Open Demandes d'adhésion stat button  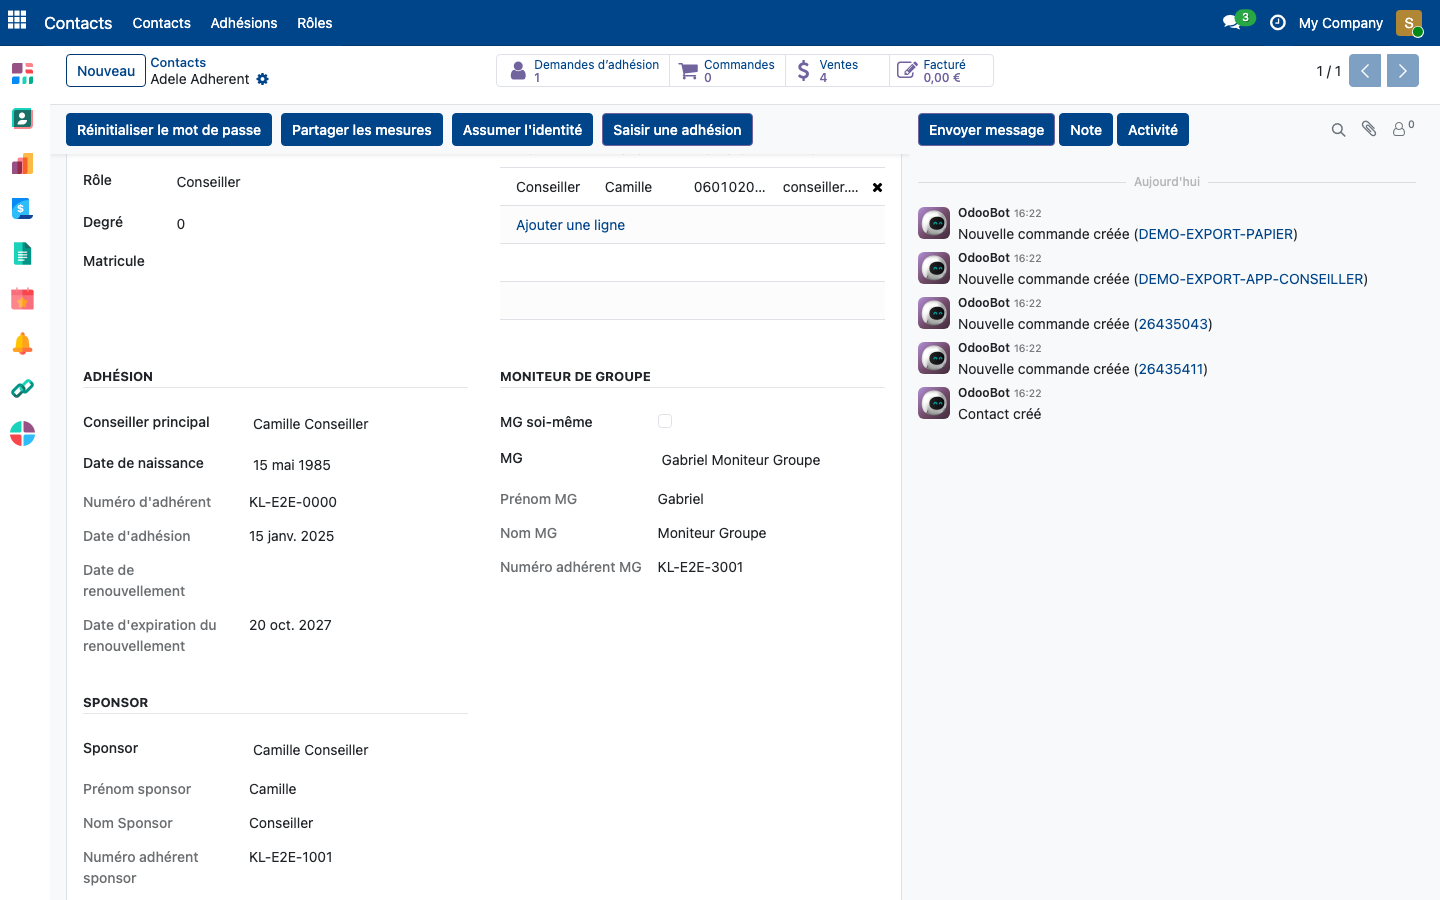pyautogui.click(x=583, y=71)
